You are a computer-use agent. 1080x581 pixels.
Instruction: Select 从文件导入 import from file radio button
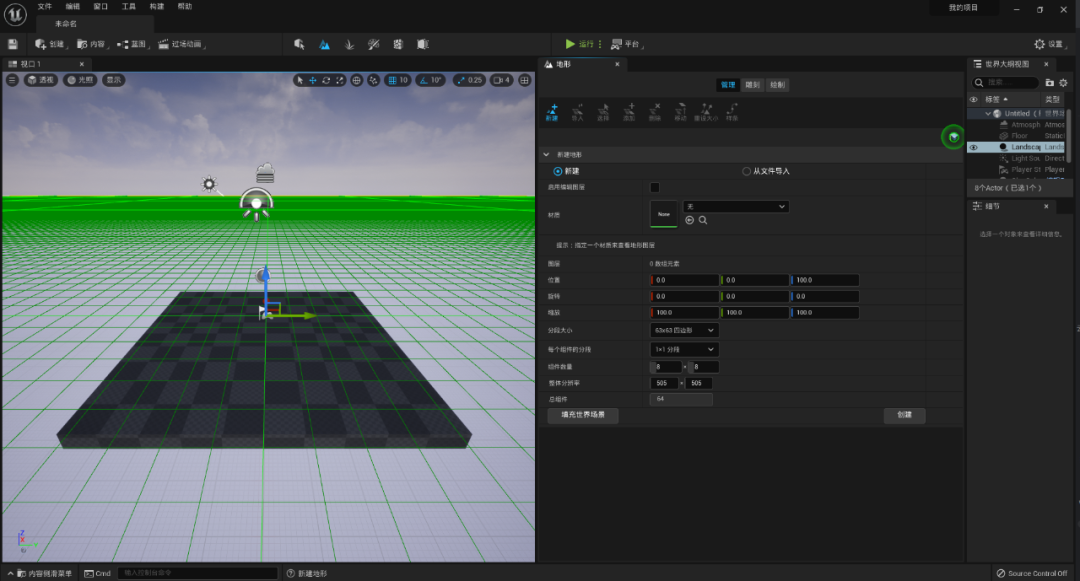point(746,171)
